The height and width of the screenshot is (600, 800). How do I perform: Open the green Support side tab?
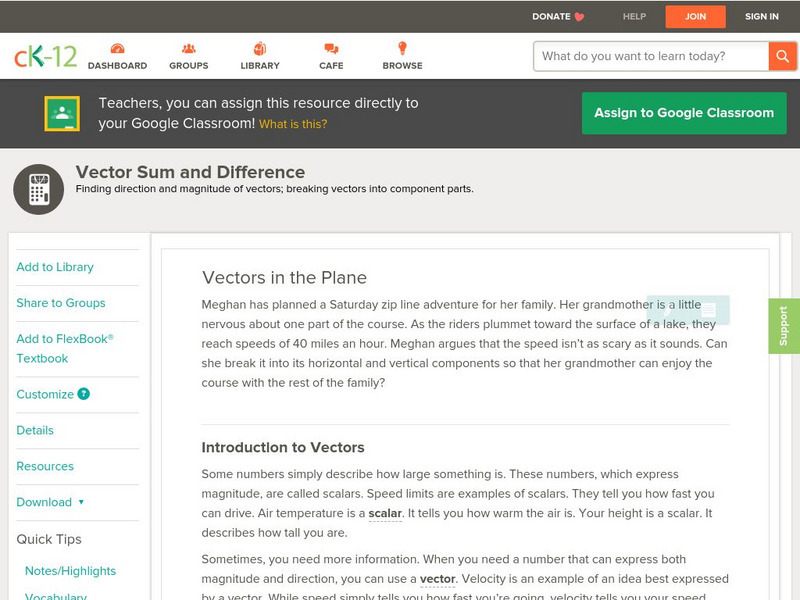click(784, 326)
